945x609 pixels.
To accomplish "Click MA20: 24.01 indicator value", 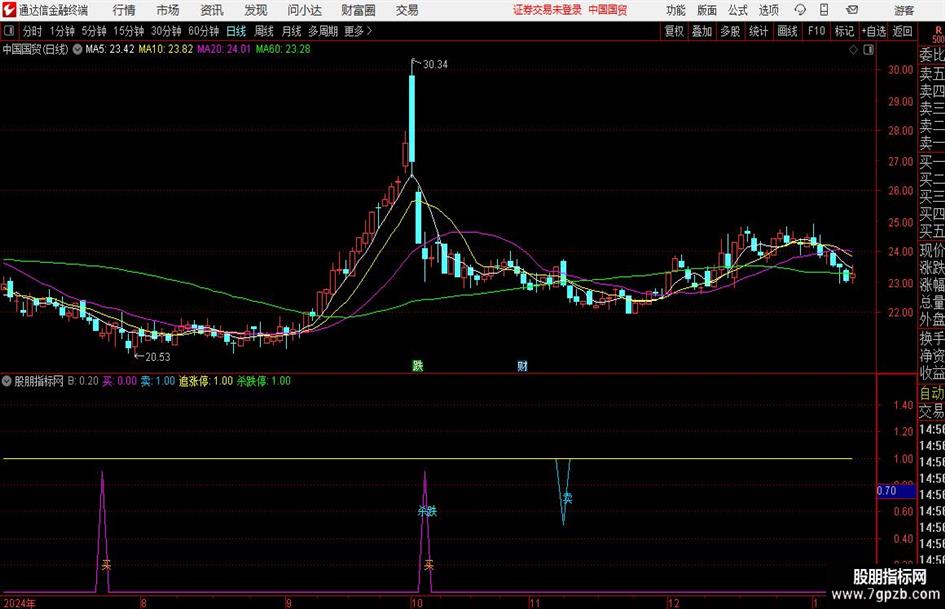I will 224,49.
